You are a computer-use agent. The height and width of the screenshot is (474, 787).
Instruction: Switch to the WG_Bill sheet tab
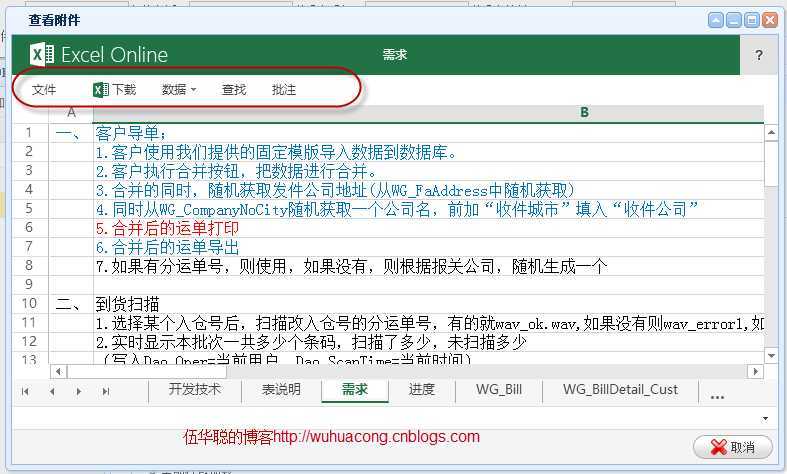click(499, 389)
